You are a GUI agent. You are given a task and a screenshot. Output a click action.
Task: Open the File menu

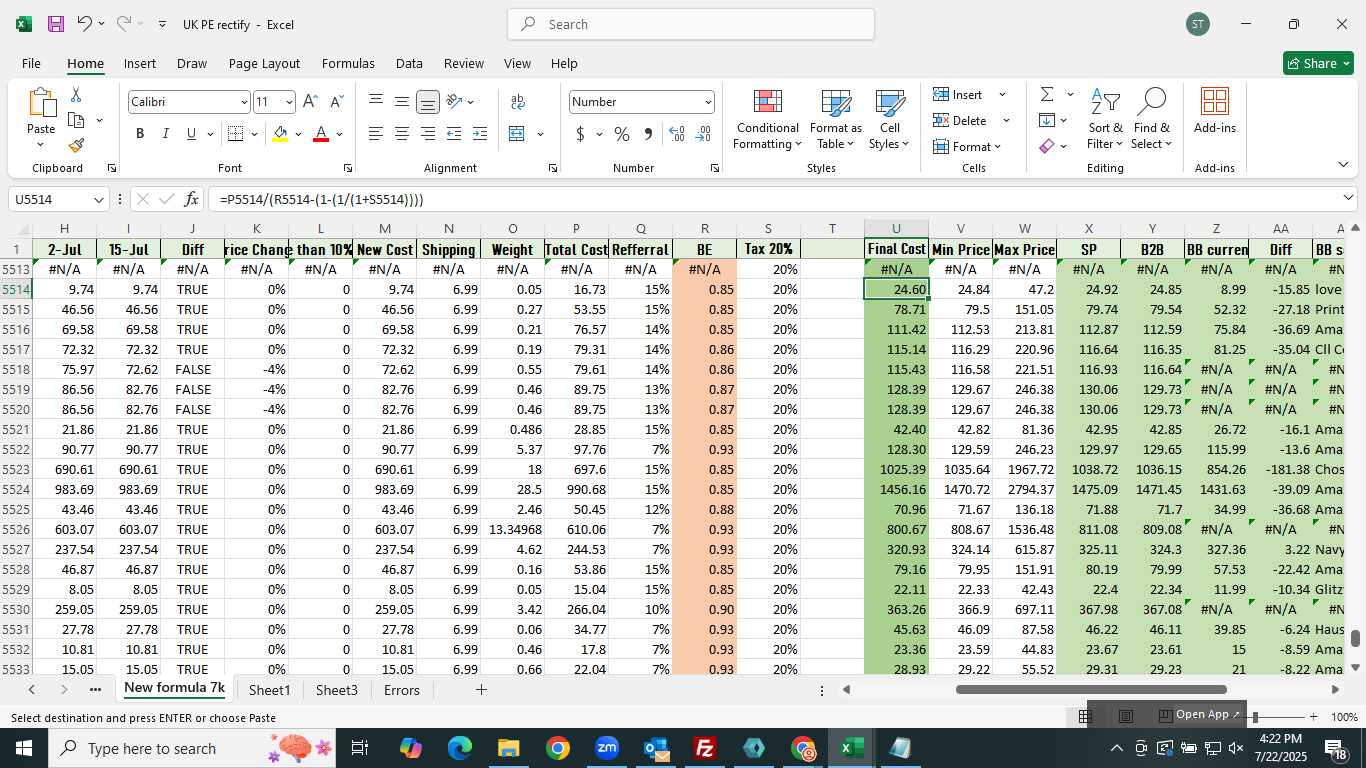pos(31,63)
